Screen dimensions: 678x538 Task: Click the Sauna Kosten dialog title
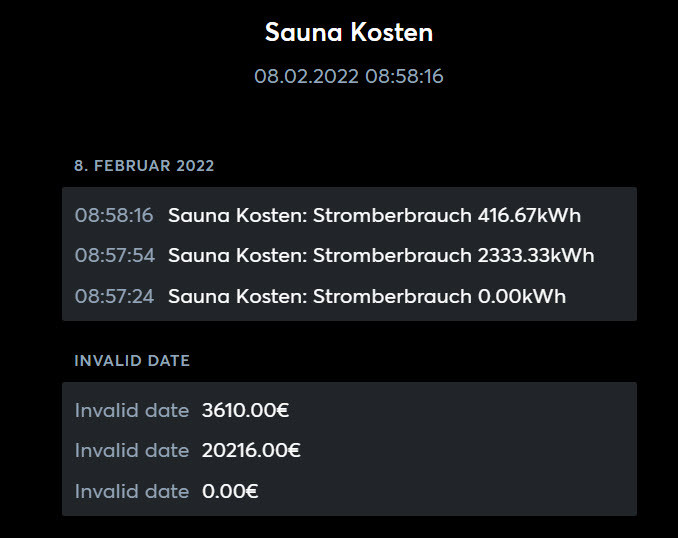[x=348, y=32]
